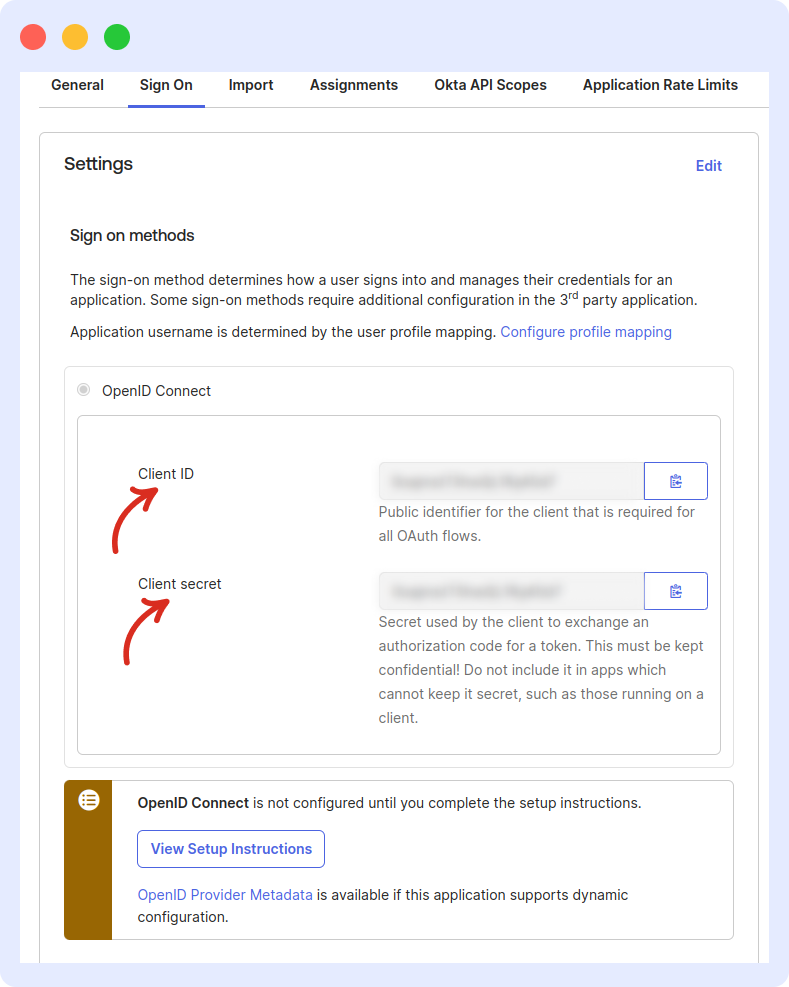Click Edit to modify Settings

[709, 166]
